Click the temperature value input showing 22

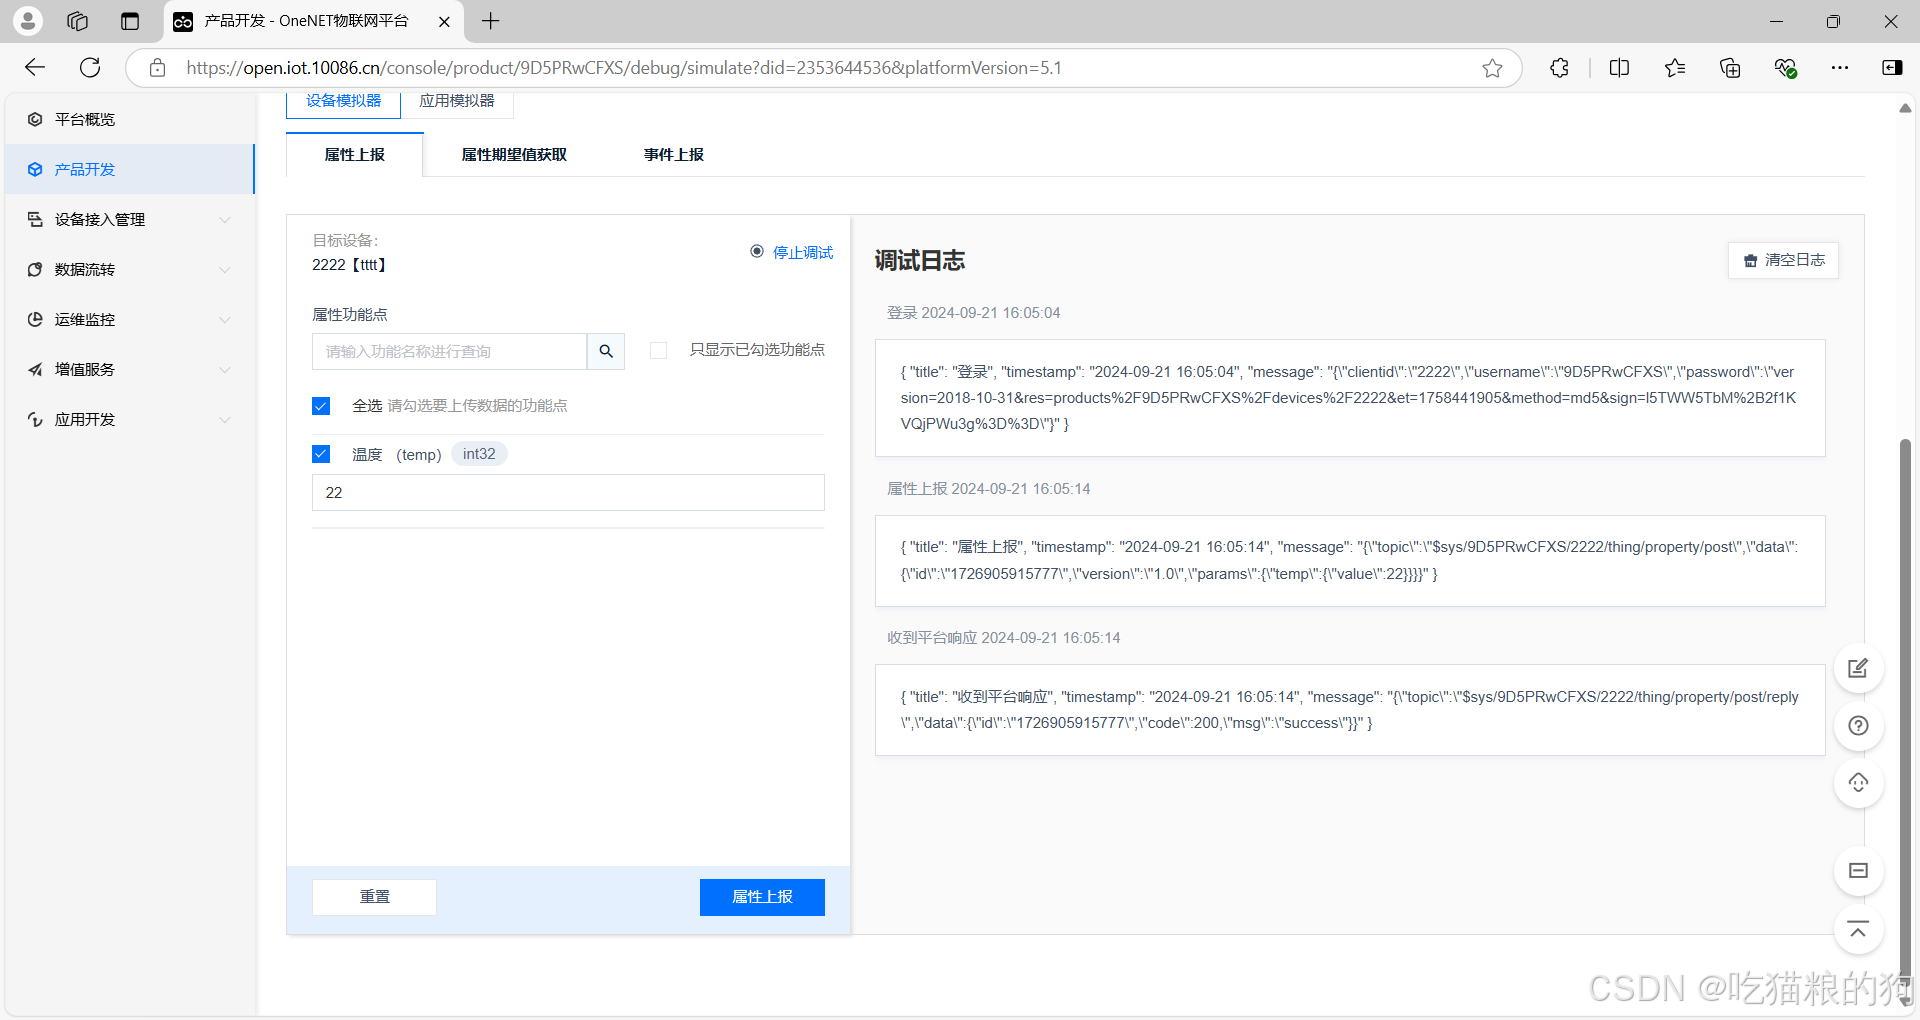click(567, 492)
